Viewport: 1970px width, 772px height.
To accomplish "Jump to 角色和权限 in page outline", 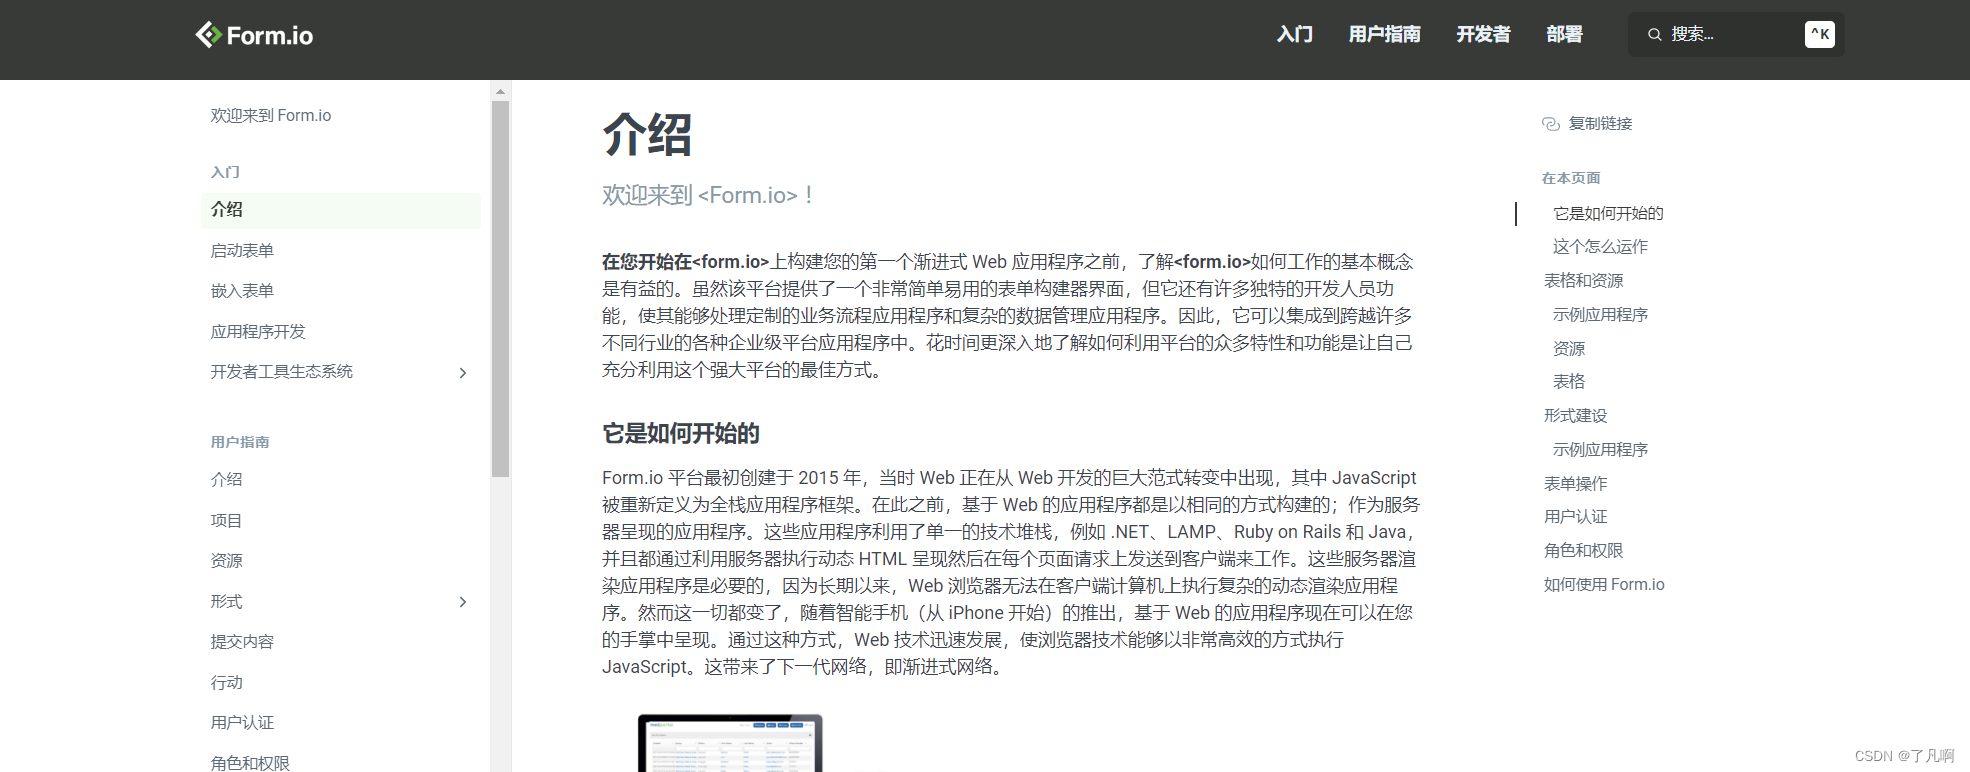I will click(1584, 551).
